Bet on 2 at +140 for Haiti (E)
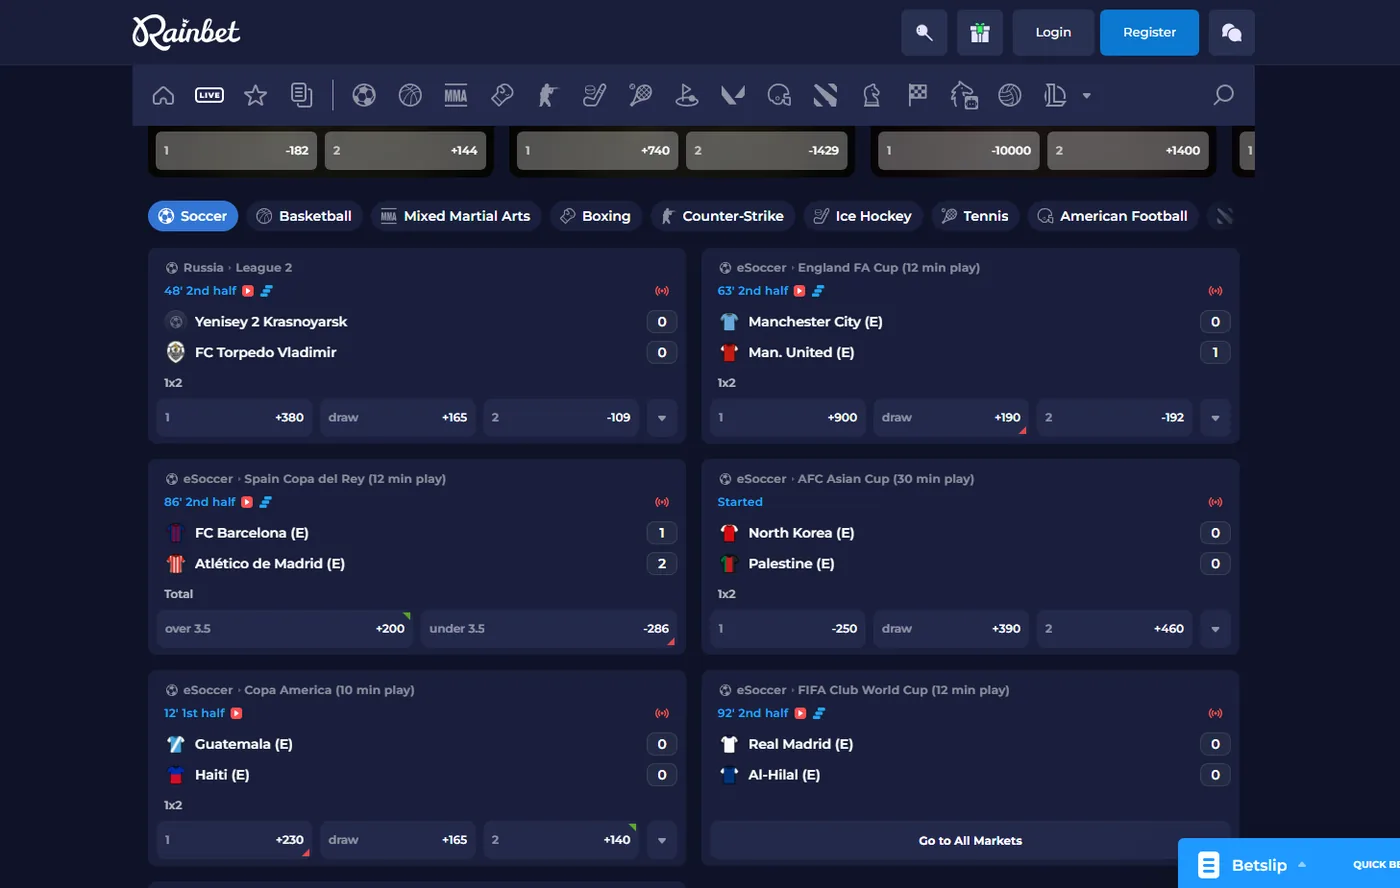The width and height of the screenshot is (1400, 888). [561, 840]
